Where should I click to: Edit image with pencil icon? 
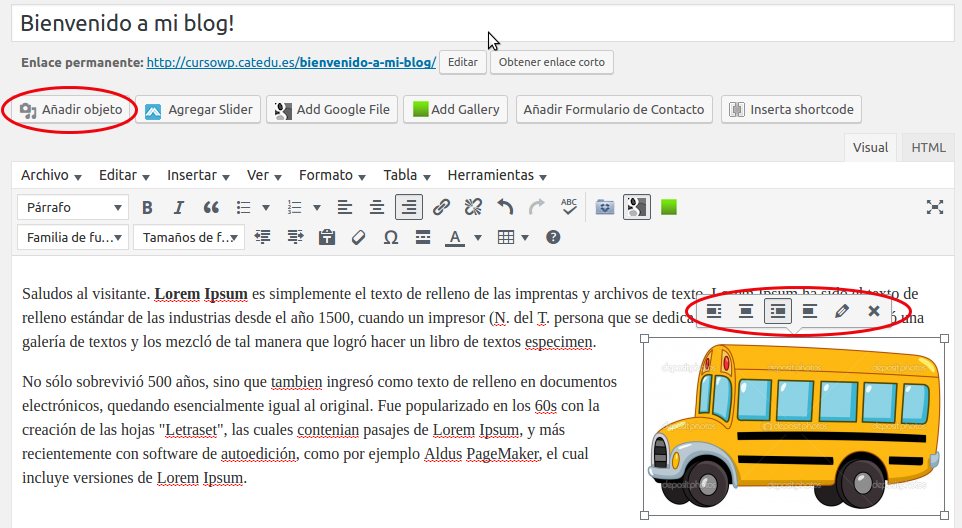pos(842,312)
